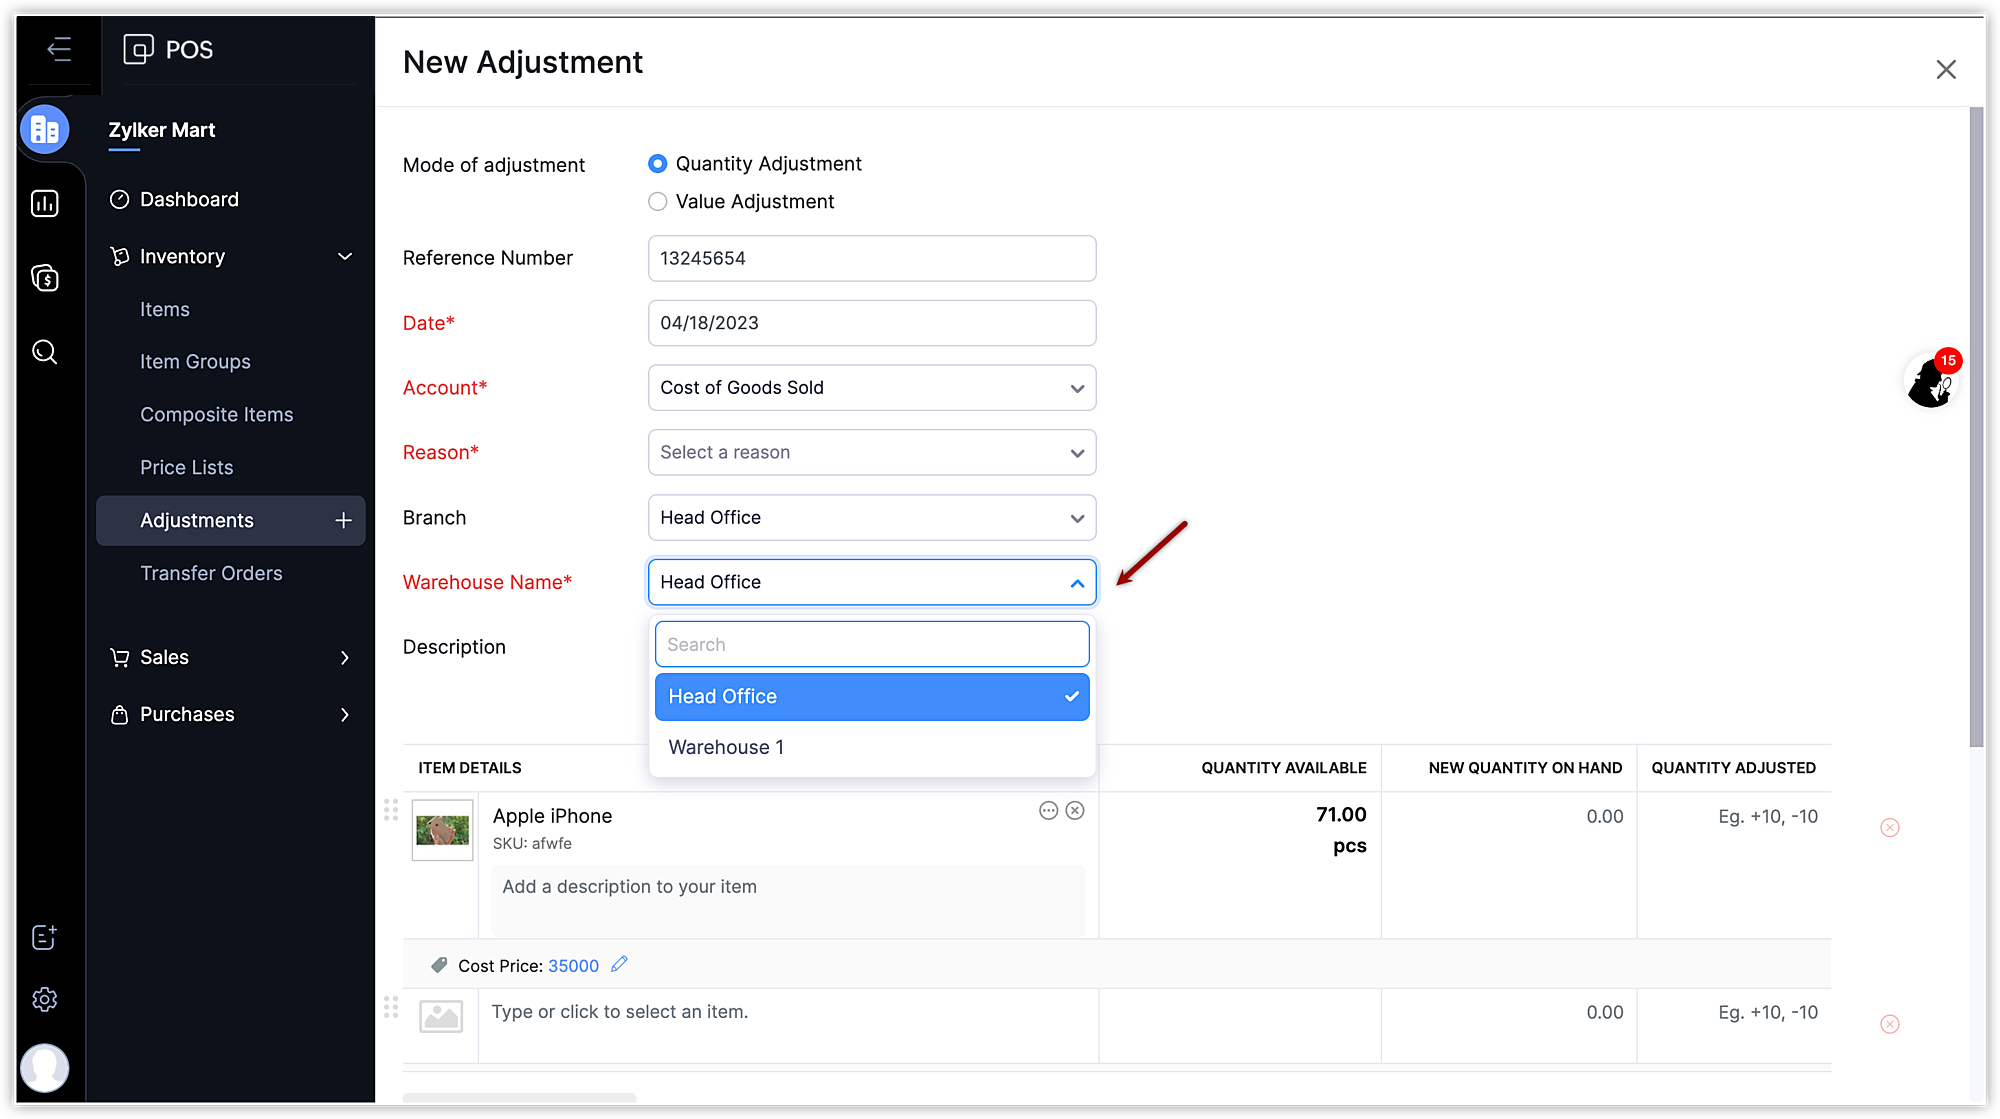
Task: Edit cost price with pencil icon
Action: [x=619, y=964]
